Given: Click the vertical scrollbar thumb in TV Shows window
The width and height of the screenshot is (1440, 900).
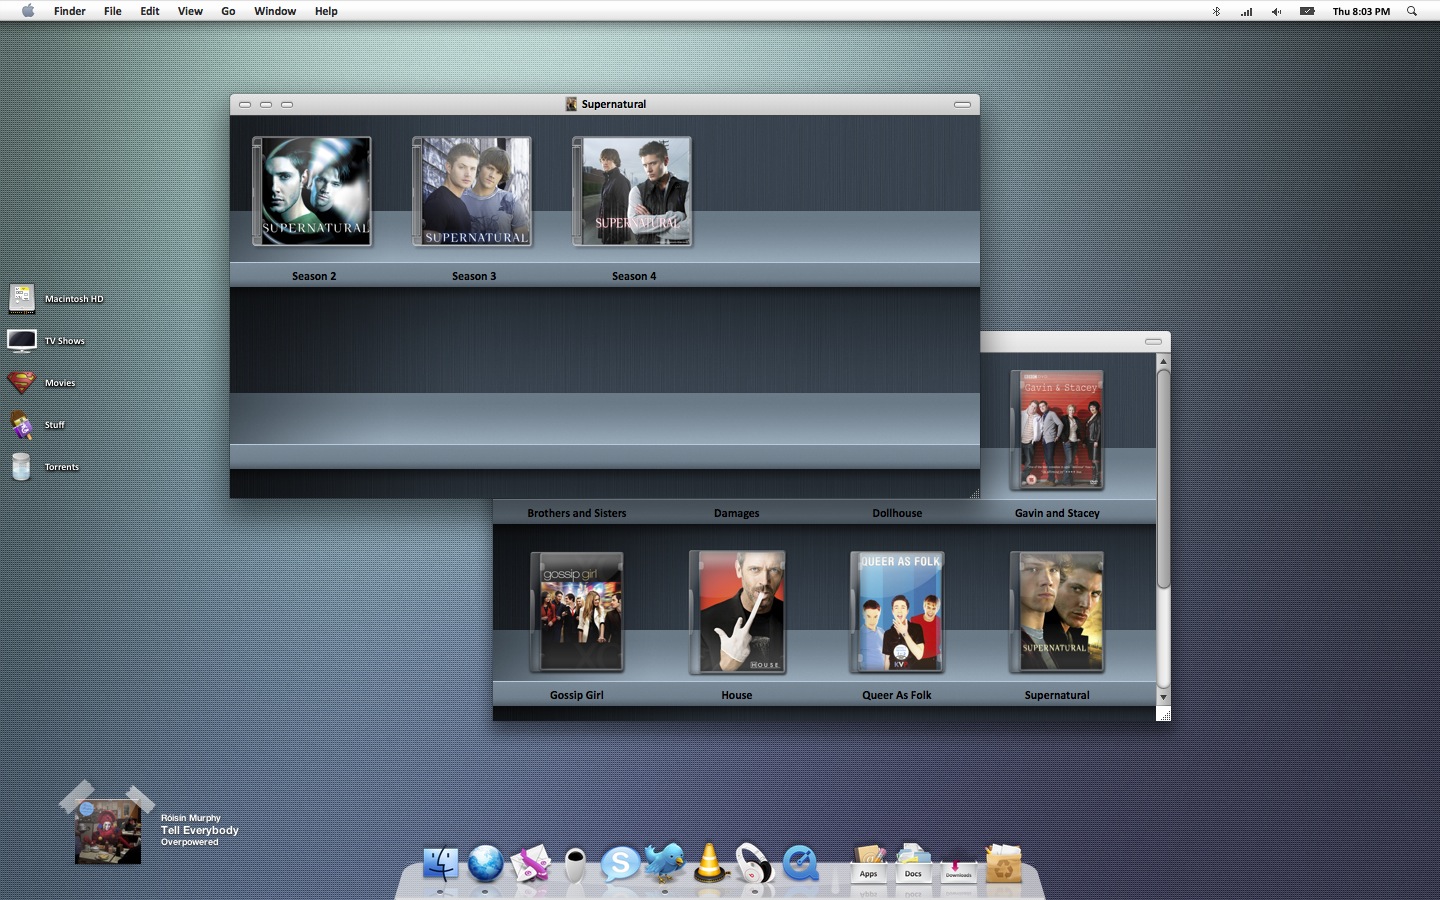Looking at the screenshot, I should pyautogui.click(x=1163, y=479).
